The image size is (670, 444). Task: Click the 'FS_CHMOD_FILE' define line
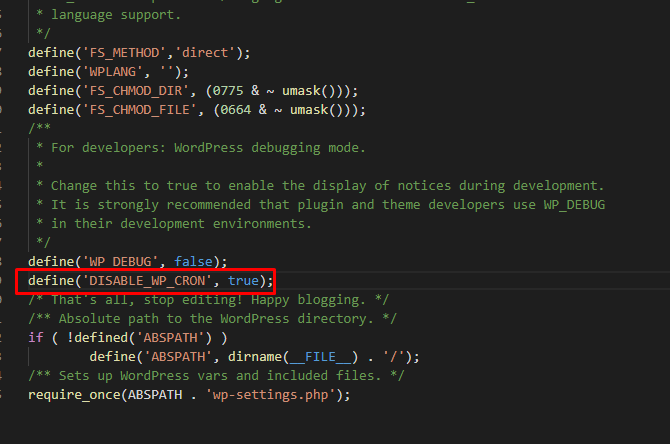pyautogui.click(x=197, y=110)
